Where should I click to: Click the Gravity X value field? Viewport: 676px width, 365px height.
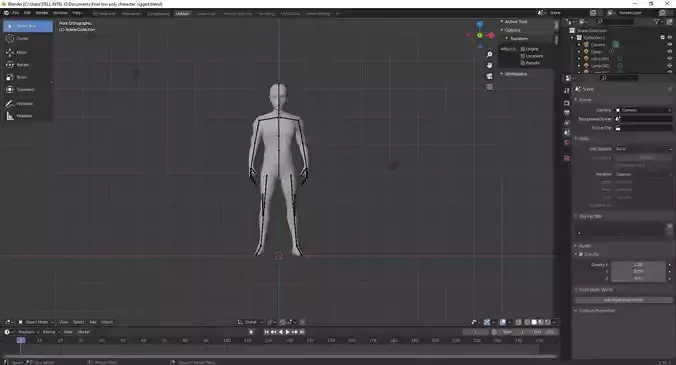pyautogui.click(x=638, y=265)
